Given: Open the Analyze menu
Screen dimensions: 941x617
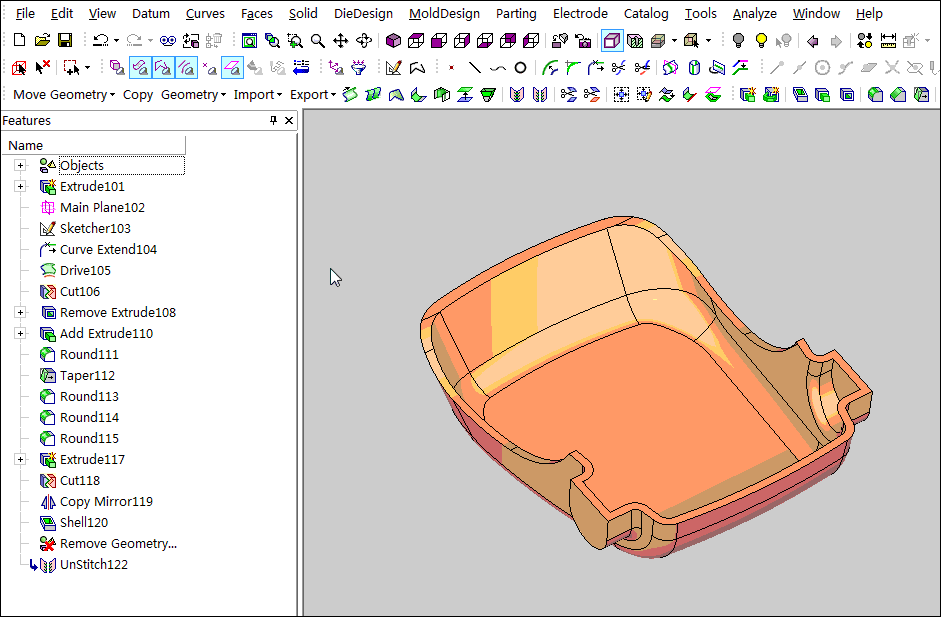Looking at the screenshot, I should [754, 14].
